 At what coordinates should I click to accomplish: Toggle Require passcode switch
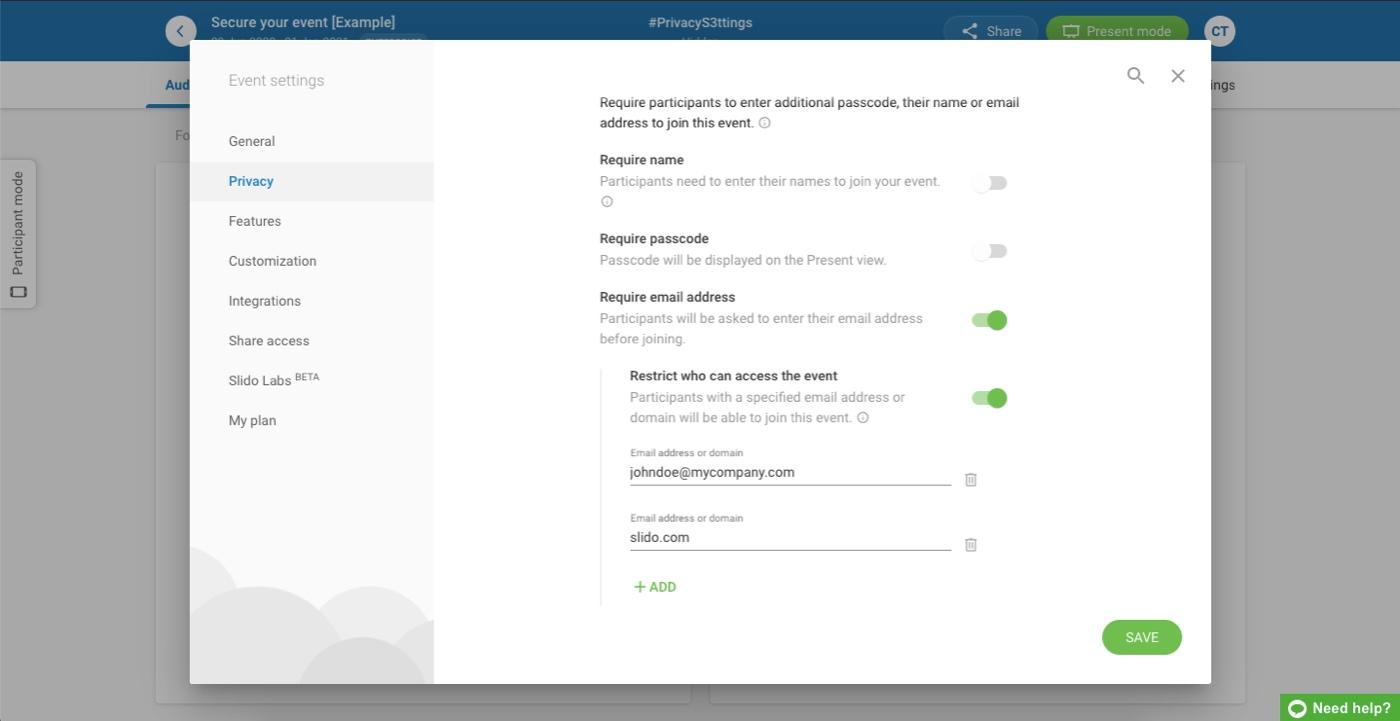[x=989, y=251]
